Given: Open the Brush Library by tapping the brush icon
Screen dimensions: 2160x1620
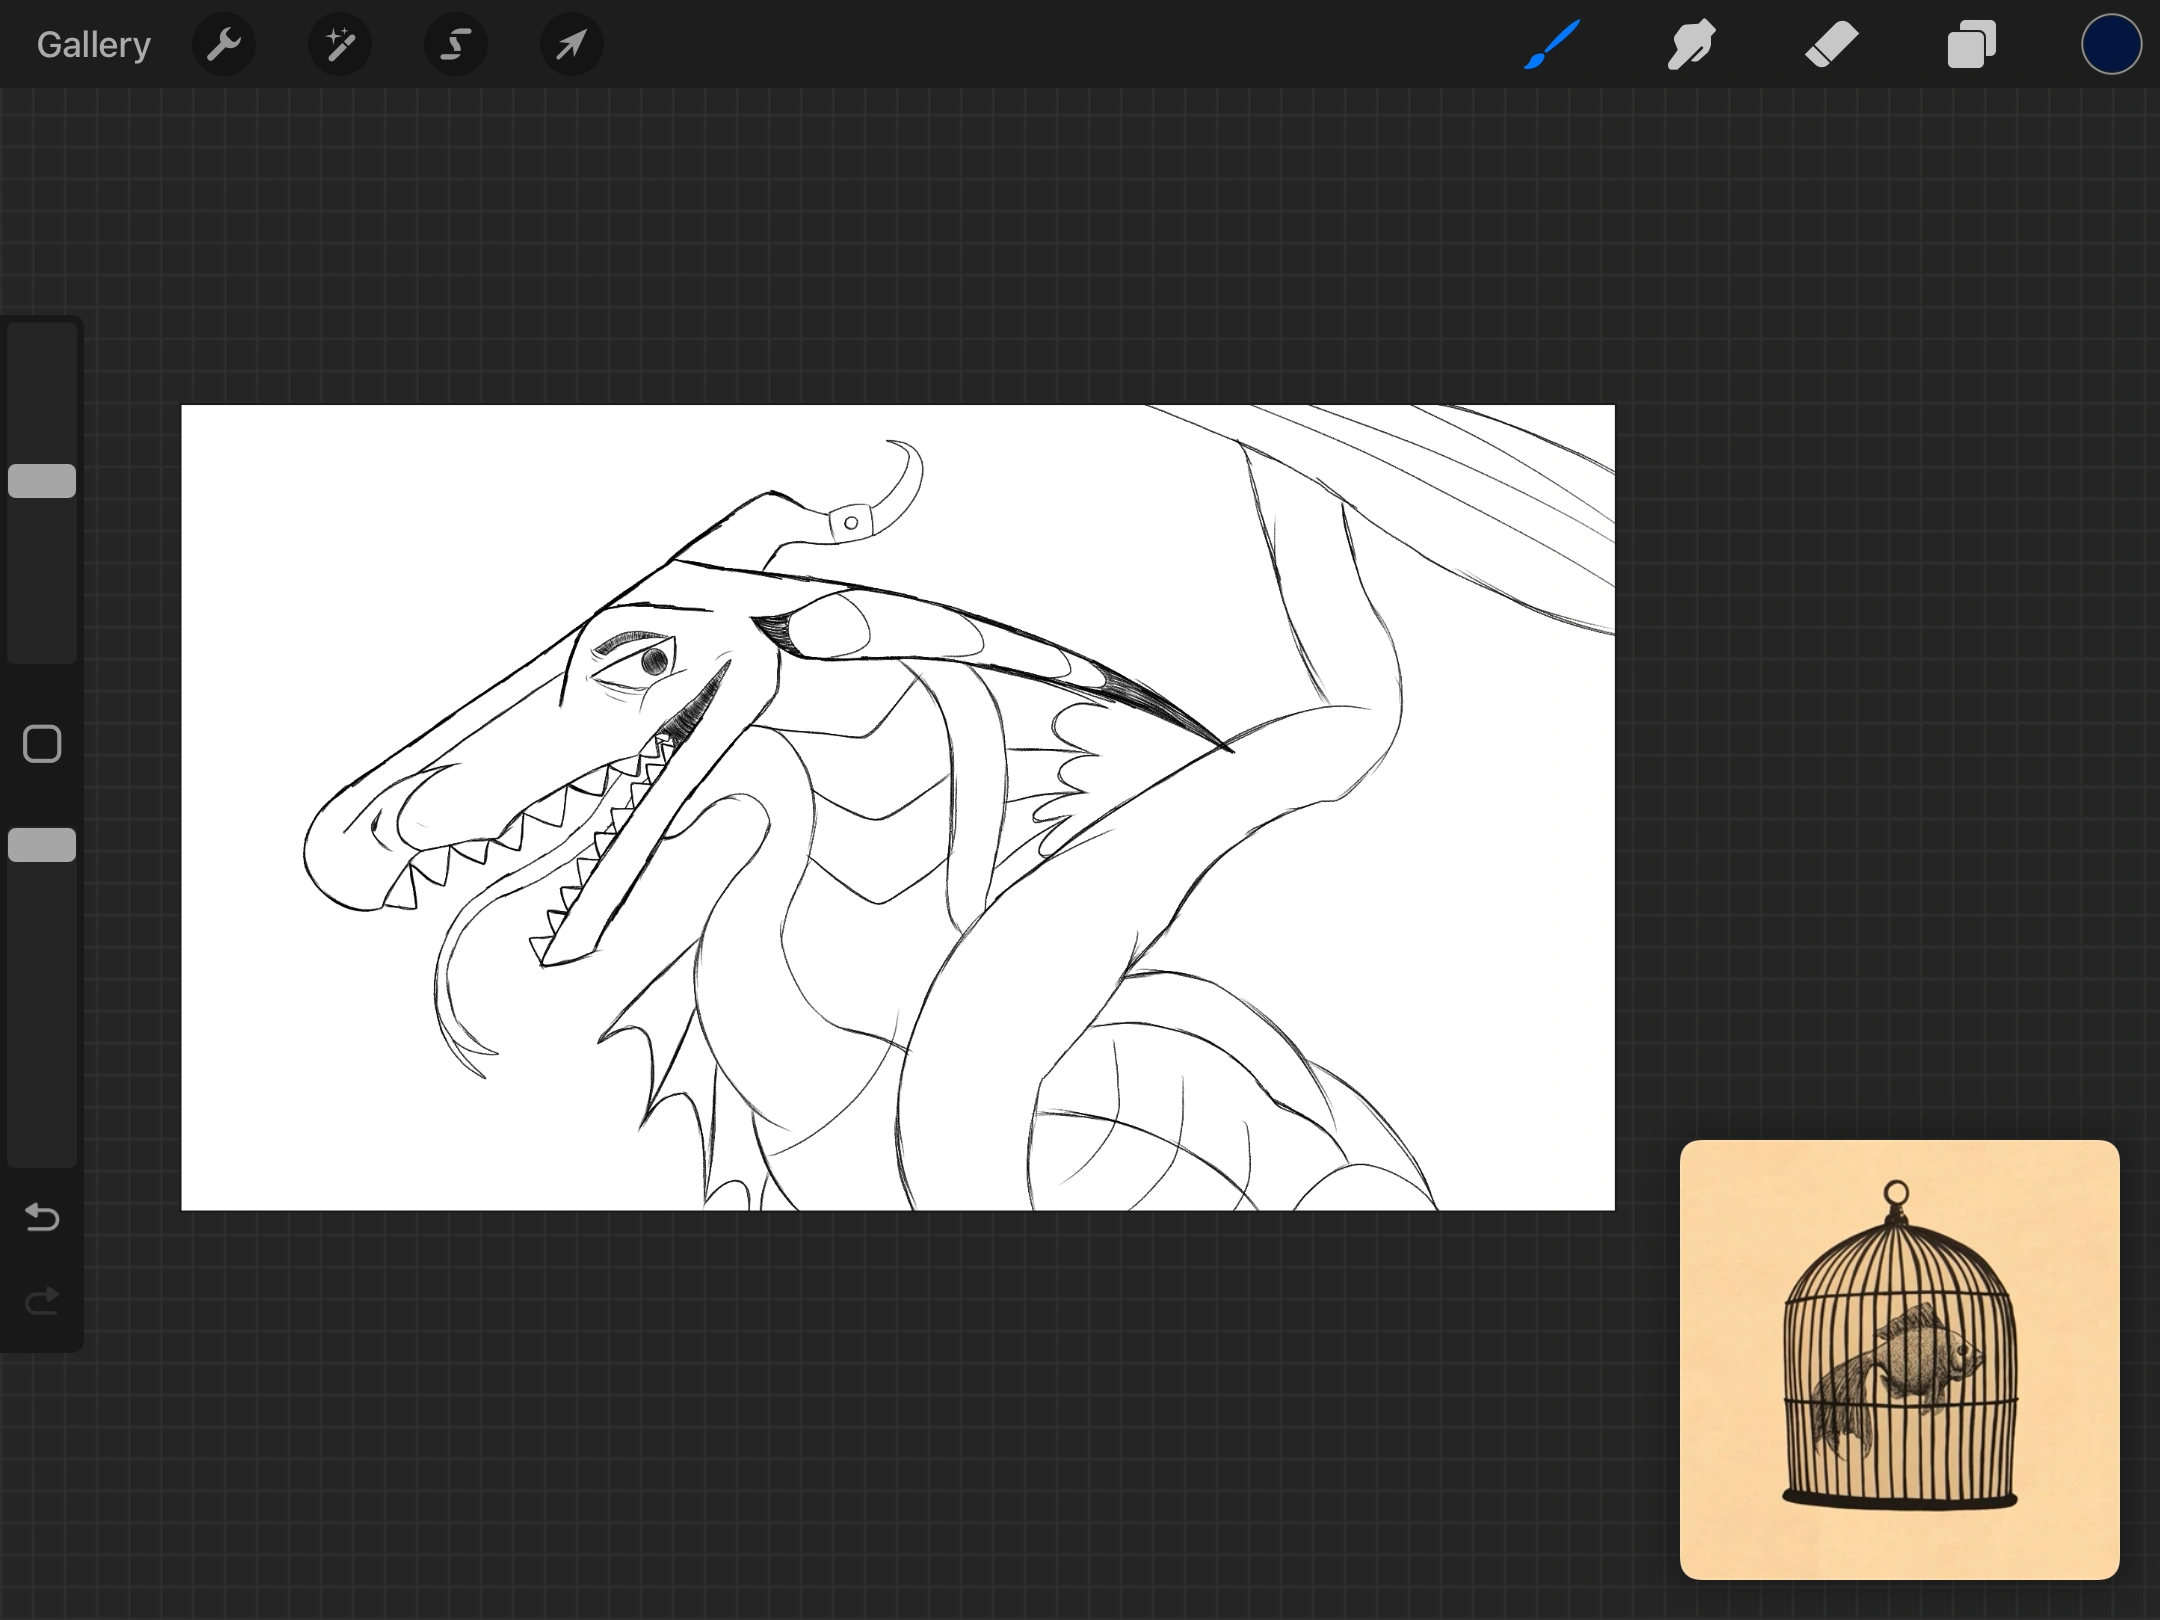Looking at the screenshot, I should pyautogui.click(x=1551, y=44).
